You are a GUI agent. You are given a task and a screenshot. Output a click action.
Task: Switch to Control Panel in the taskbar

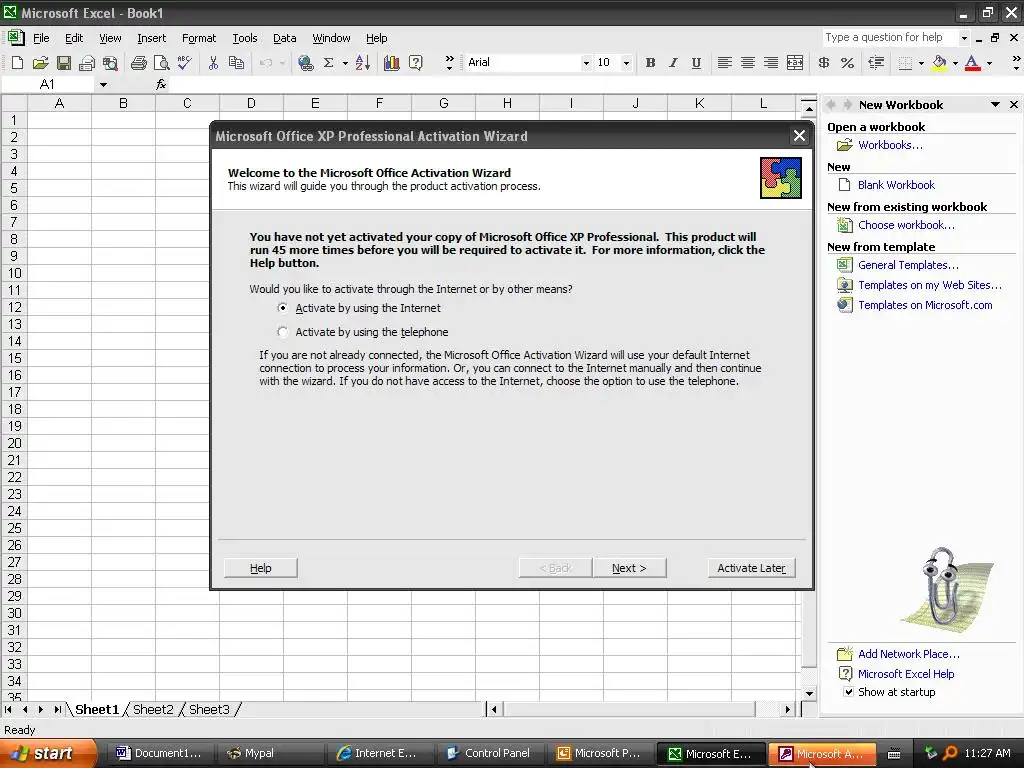(x=488, y=753)
